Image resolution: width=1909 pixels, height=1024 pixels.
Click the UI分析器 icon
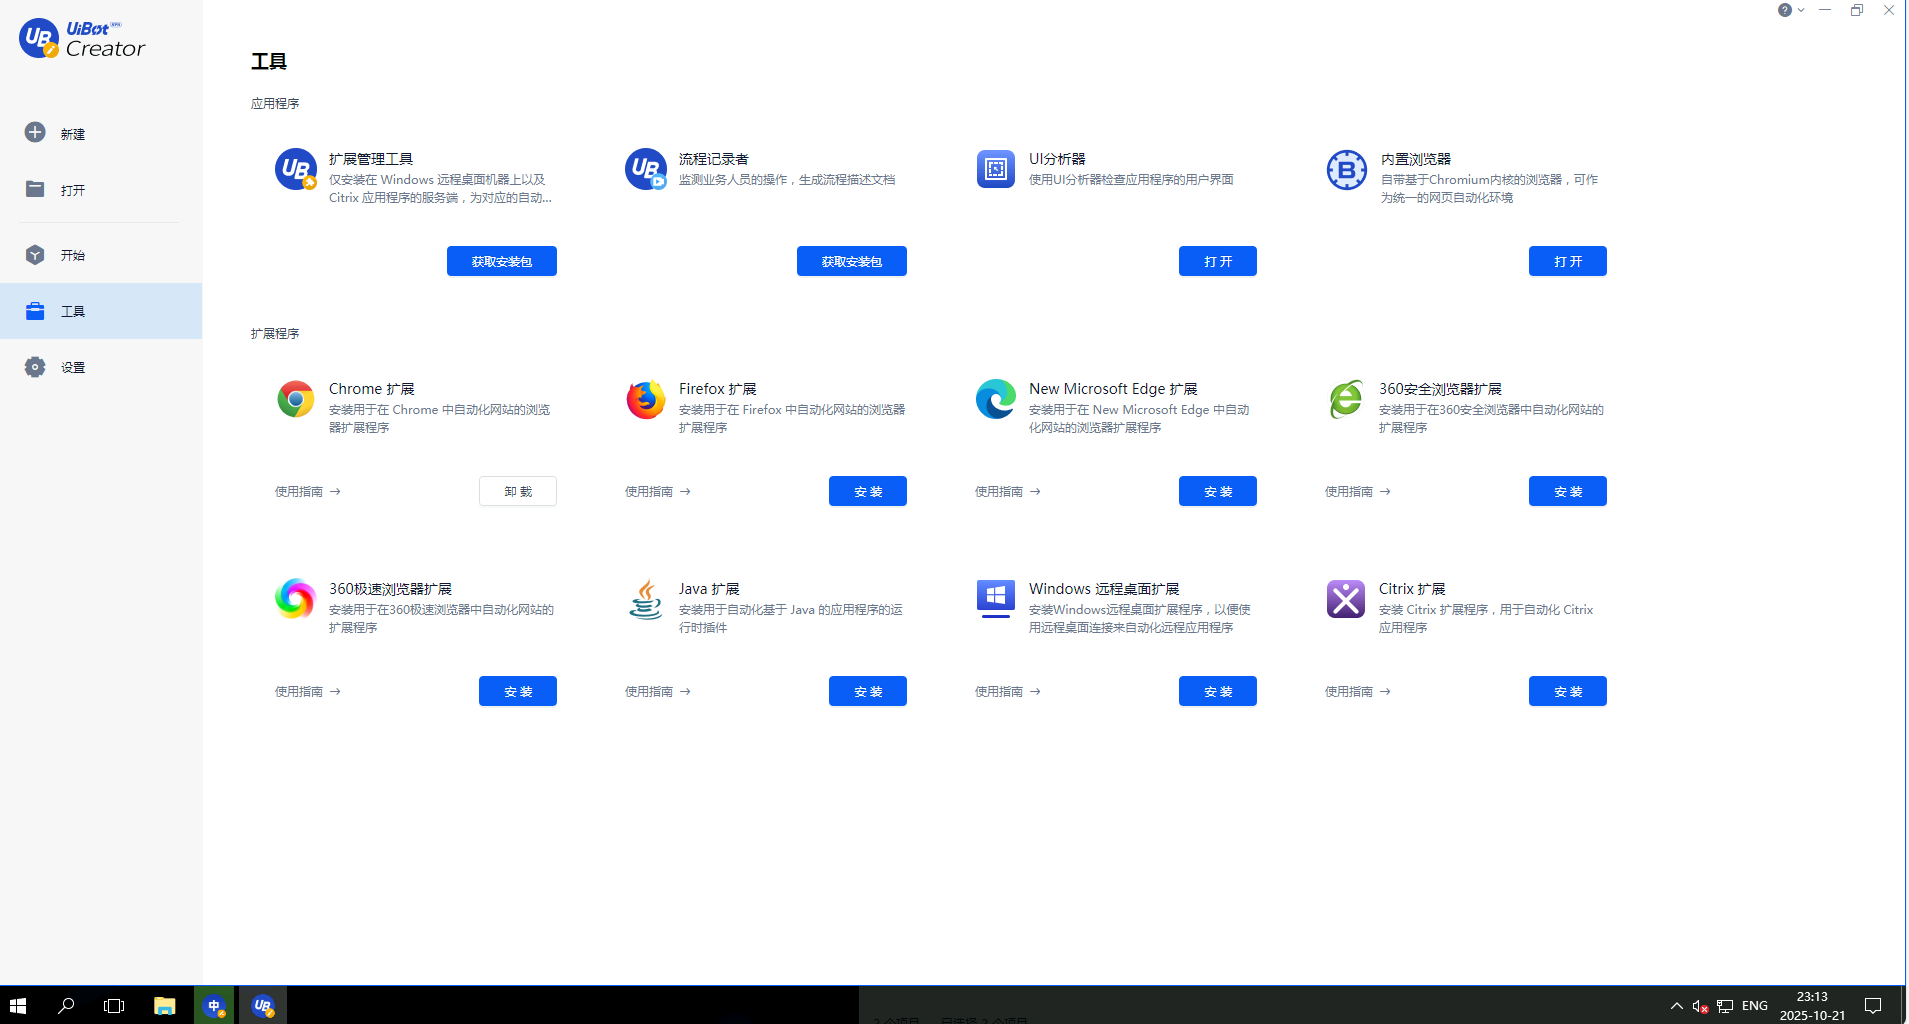[x=995, y=169]
